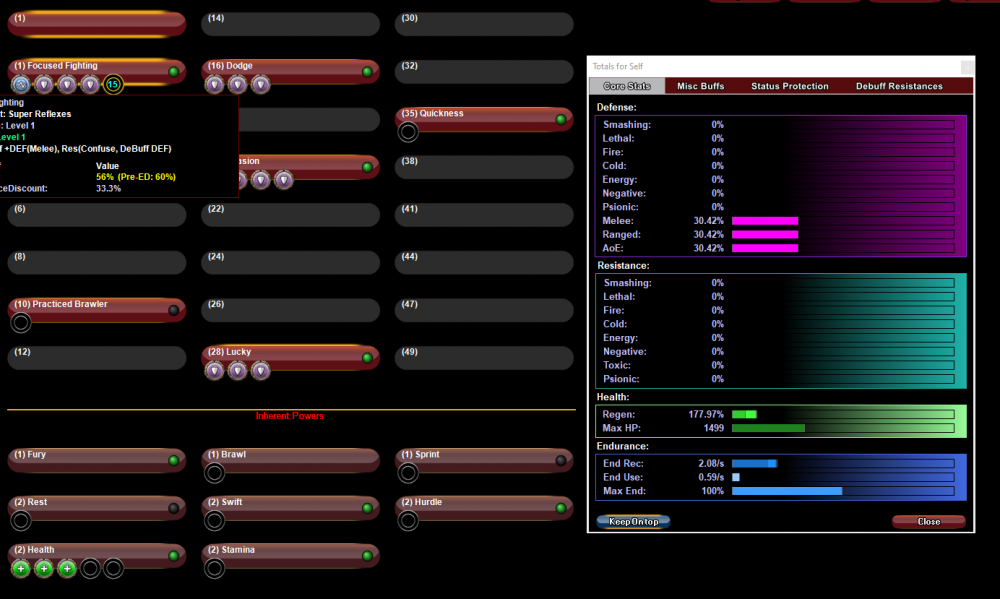
Task: Toggle the Focused Fighting power indicator off
Action: (x=173, y=72)
